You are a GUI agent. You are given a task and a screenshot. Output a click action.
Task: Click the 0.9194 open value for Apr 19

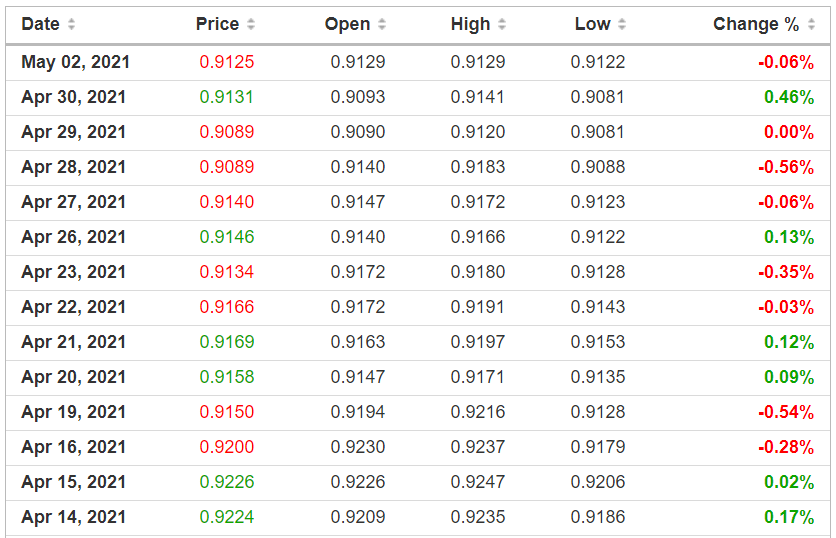click(x=357, y=412)
